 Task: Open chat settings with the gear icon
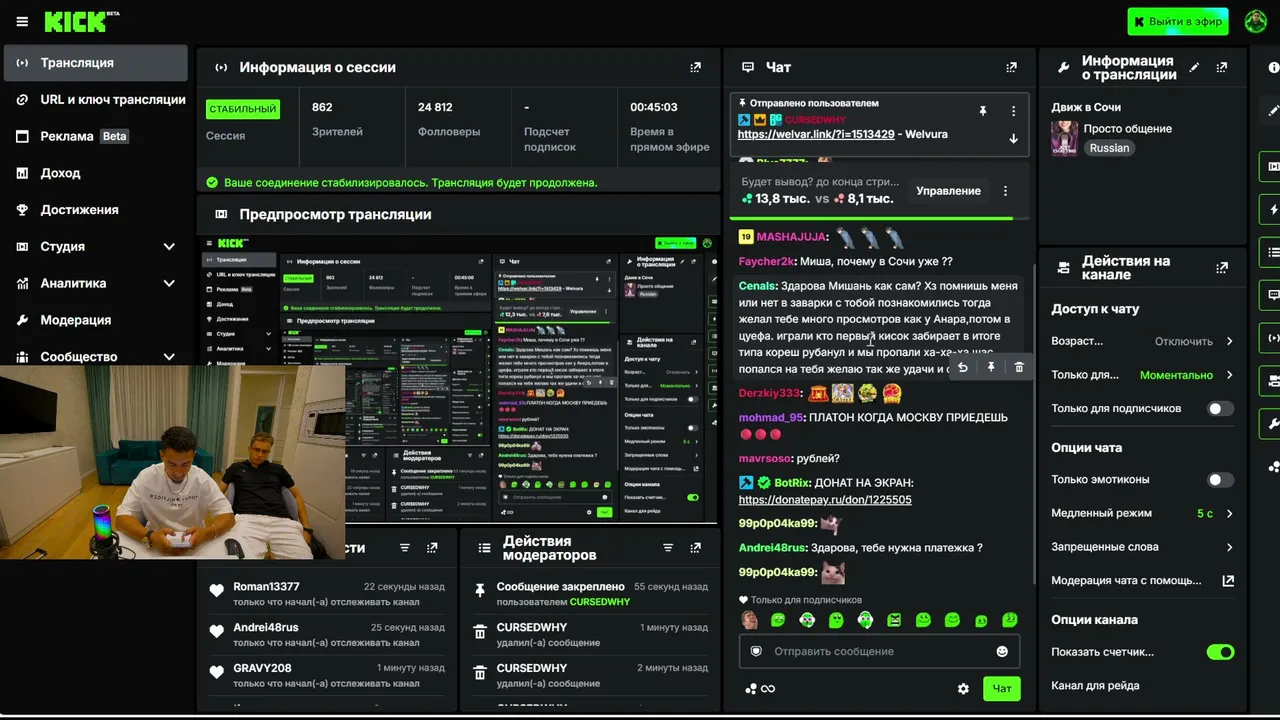963,689
